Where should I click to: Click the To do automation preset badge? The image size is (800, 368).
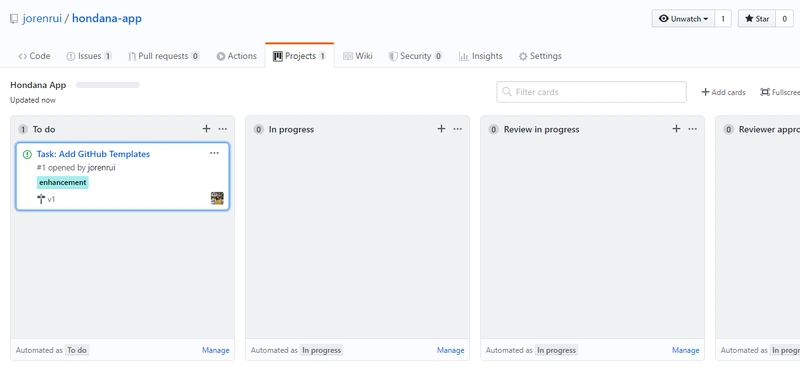[x=77, y=350]
